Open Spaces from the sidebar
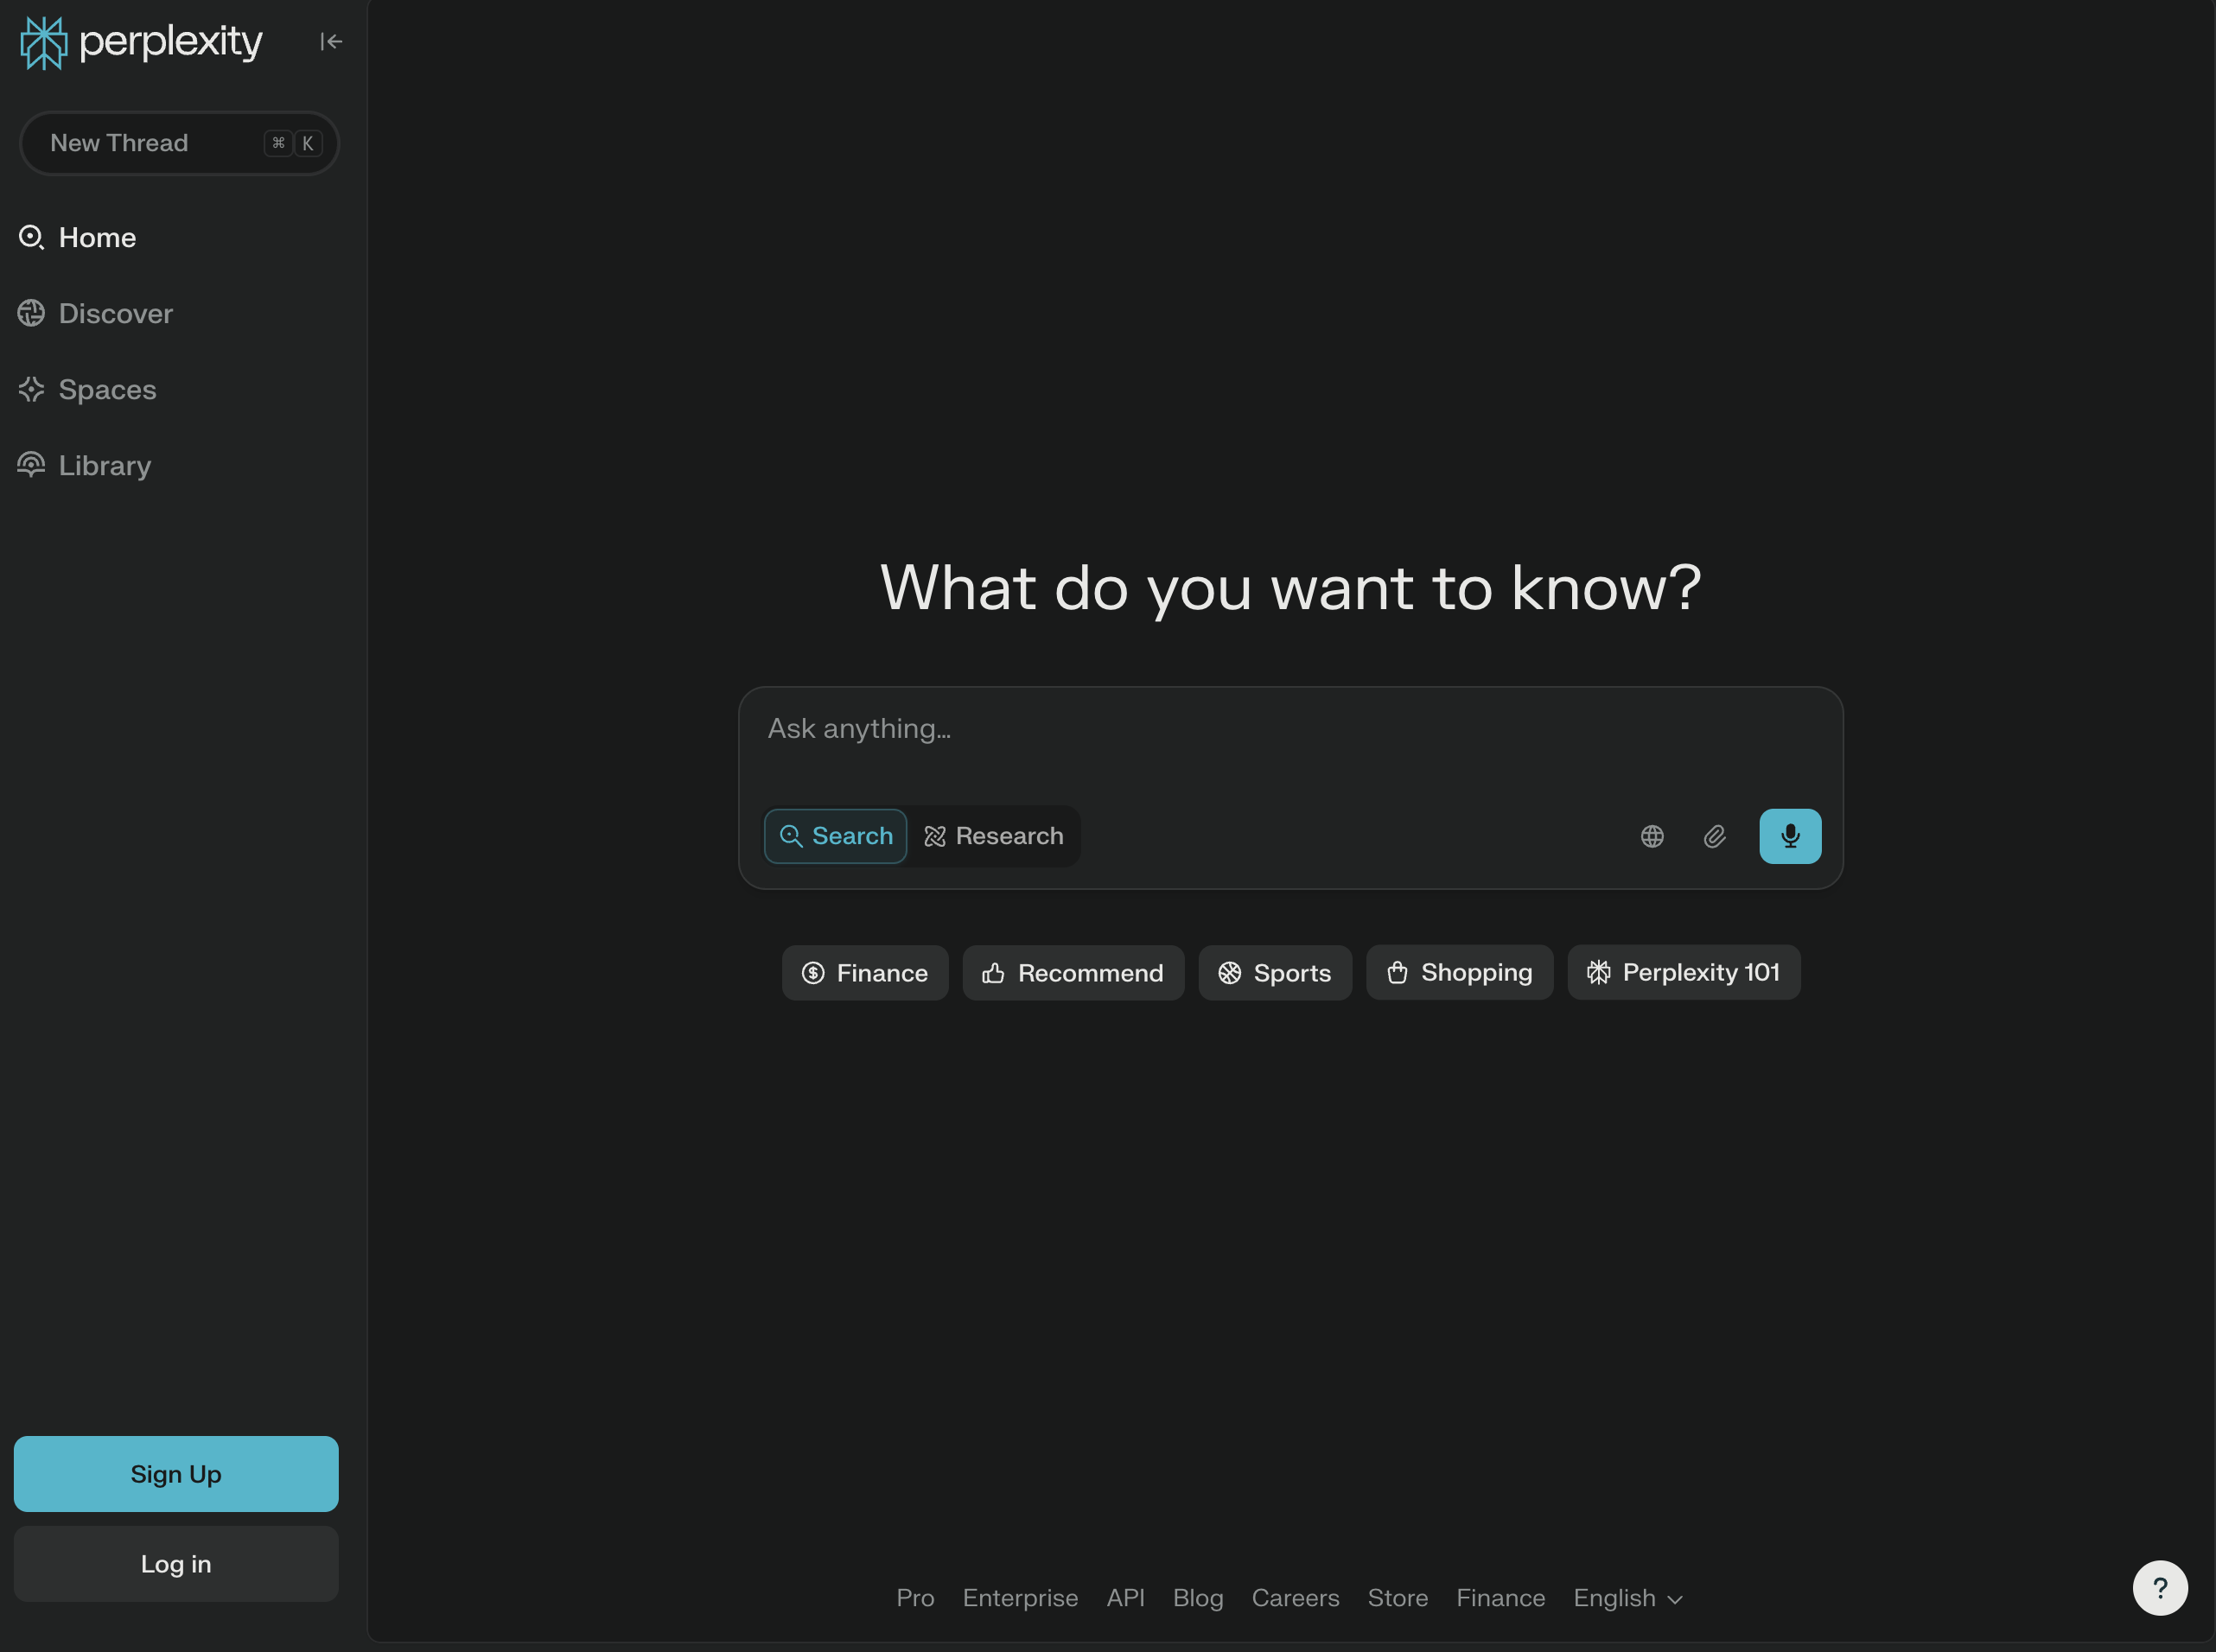Viewport: 2216px width, 1652px height. (88, 389)
